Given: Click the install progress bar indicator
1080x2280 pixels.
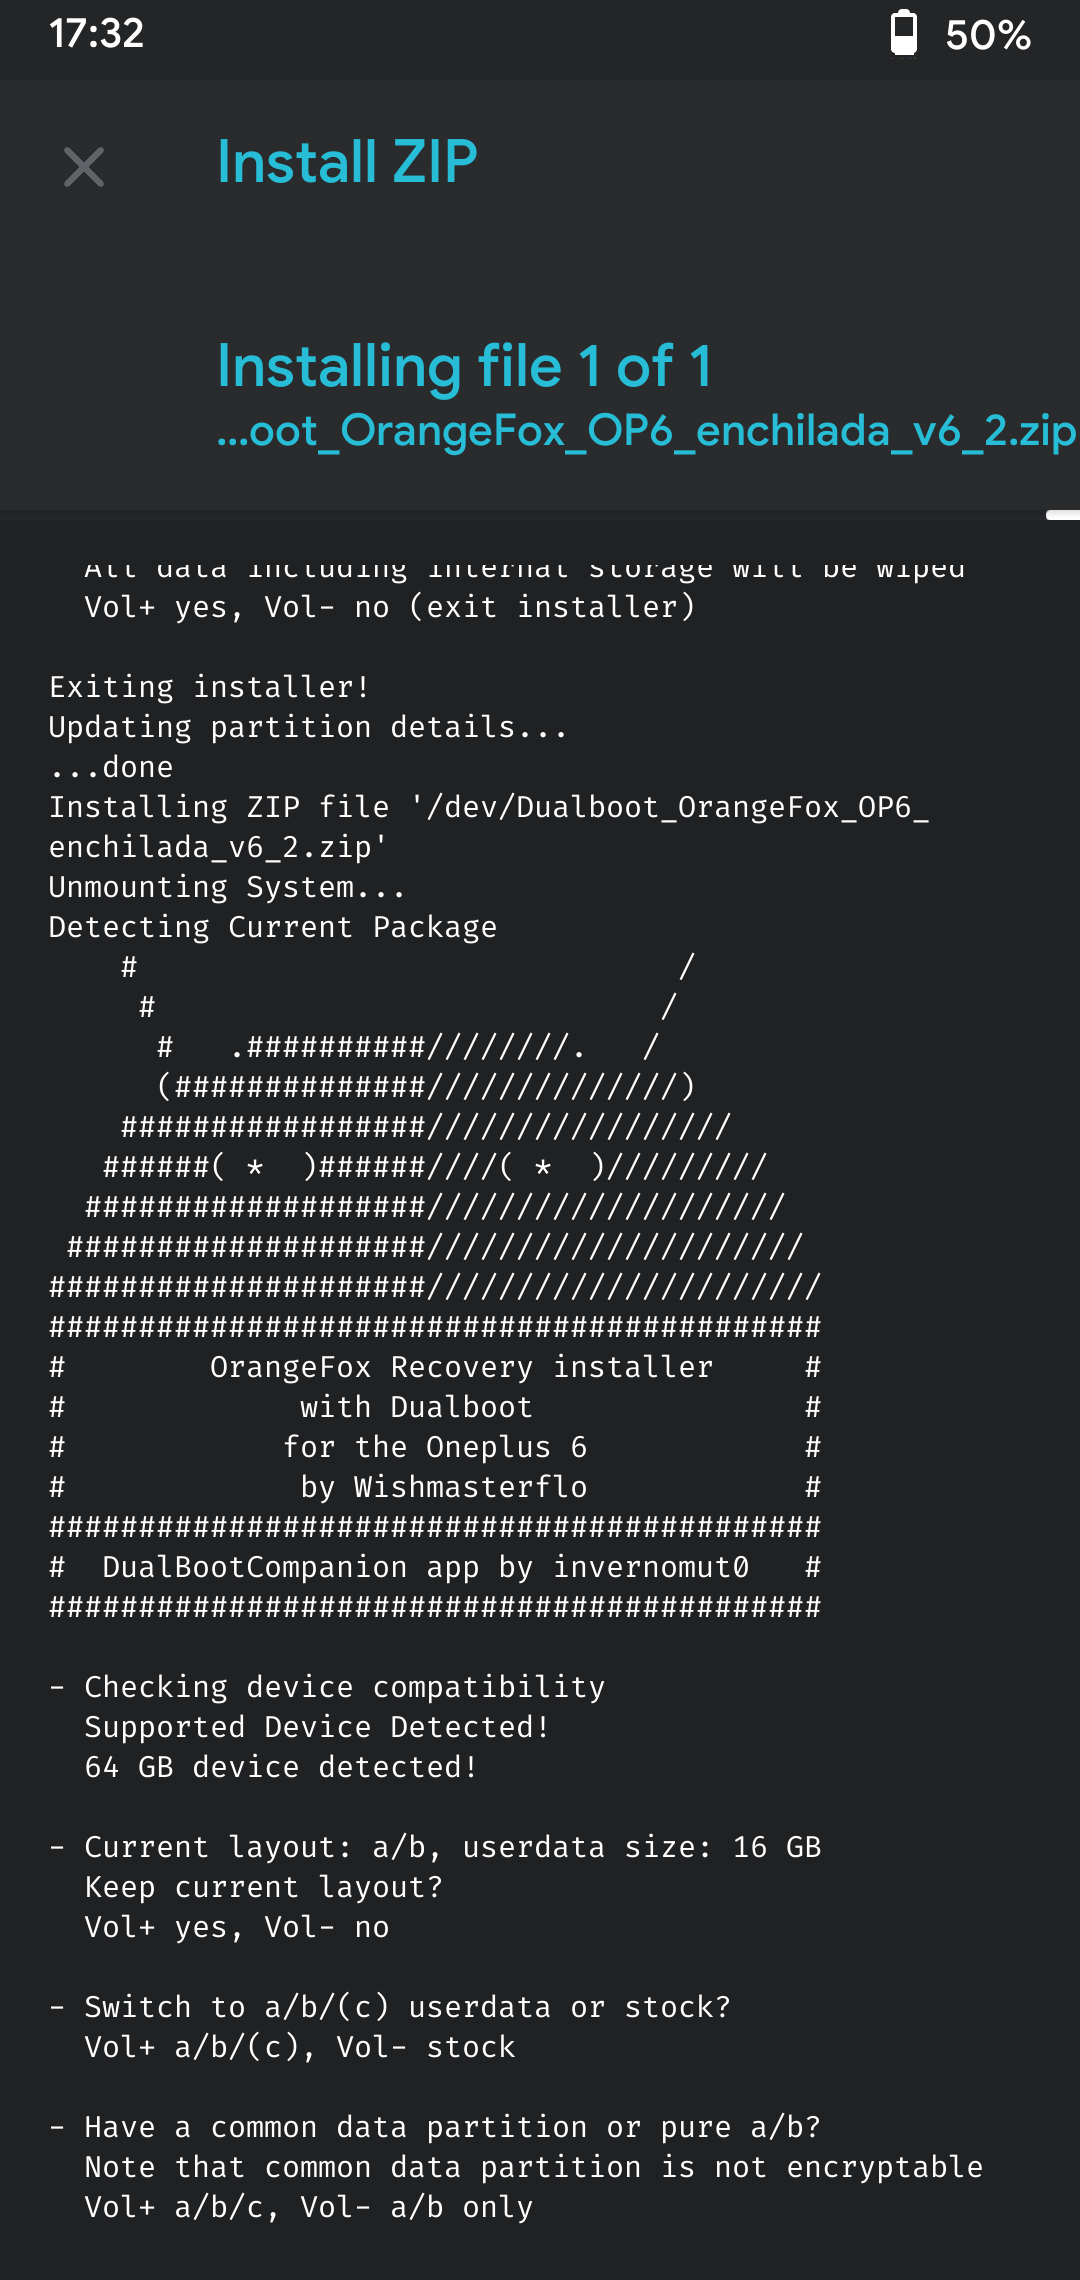Looking at the screenshot, I should click(1062, 515).
